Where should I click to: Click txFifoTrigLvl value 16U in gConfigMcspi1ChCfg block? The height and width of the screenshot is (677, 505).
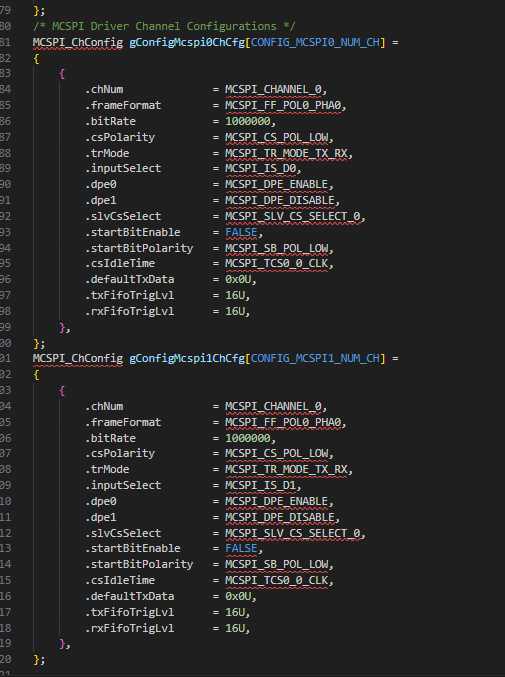[x=235, y=612]
